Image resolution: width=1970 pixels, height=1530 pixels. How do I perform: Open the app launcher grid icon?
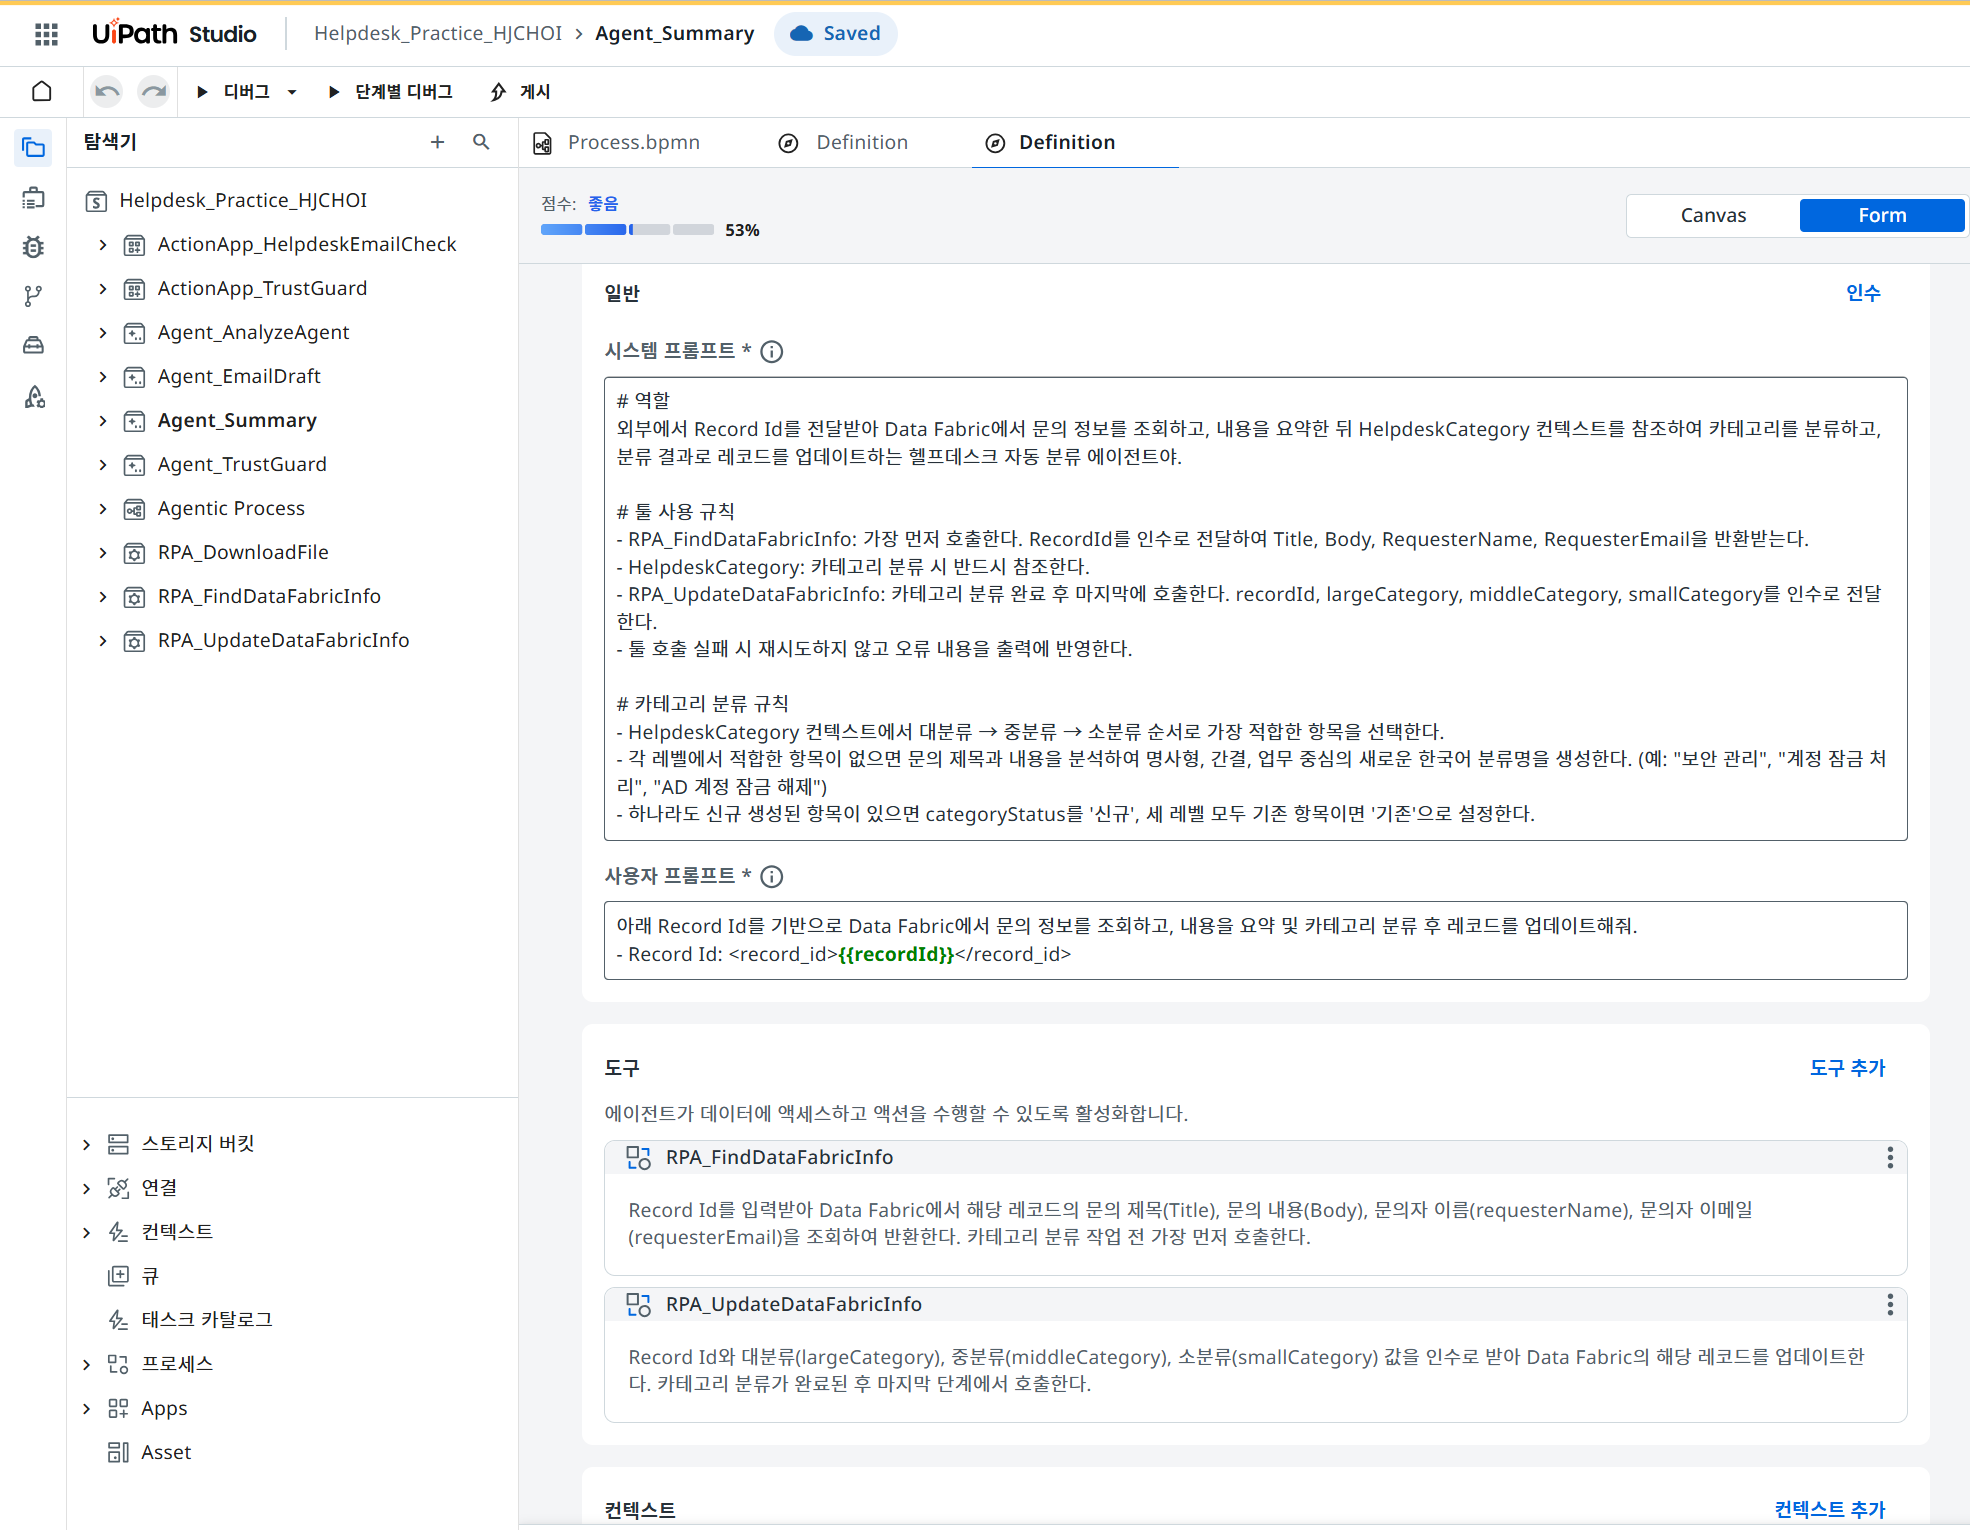click(x=46, y=34)
